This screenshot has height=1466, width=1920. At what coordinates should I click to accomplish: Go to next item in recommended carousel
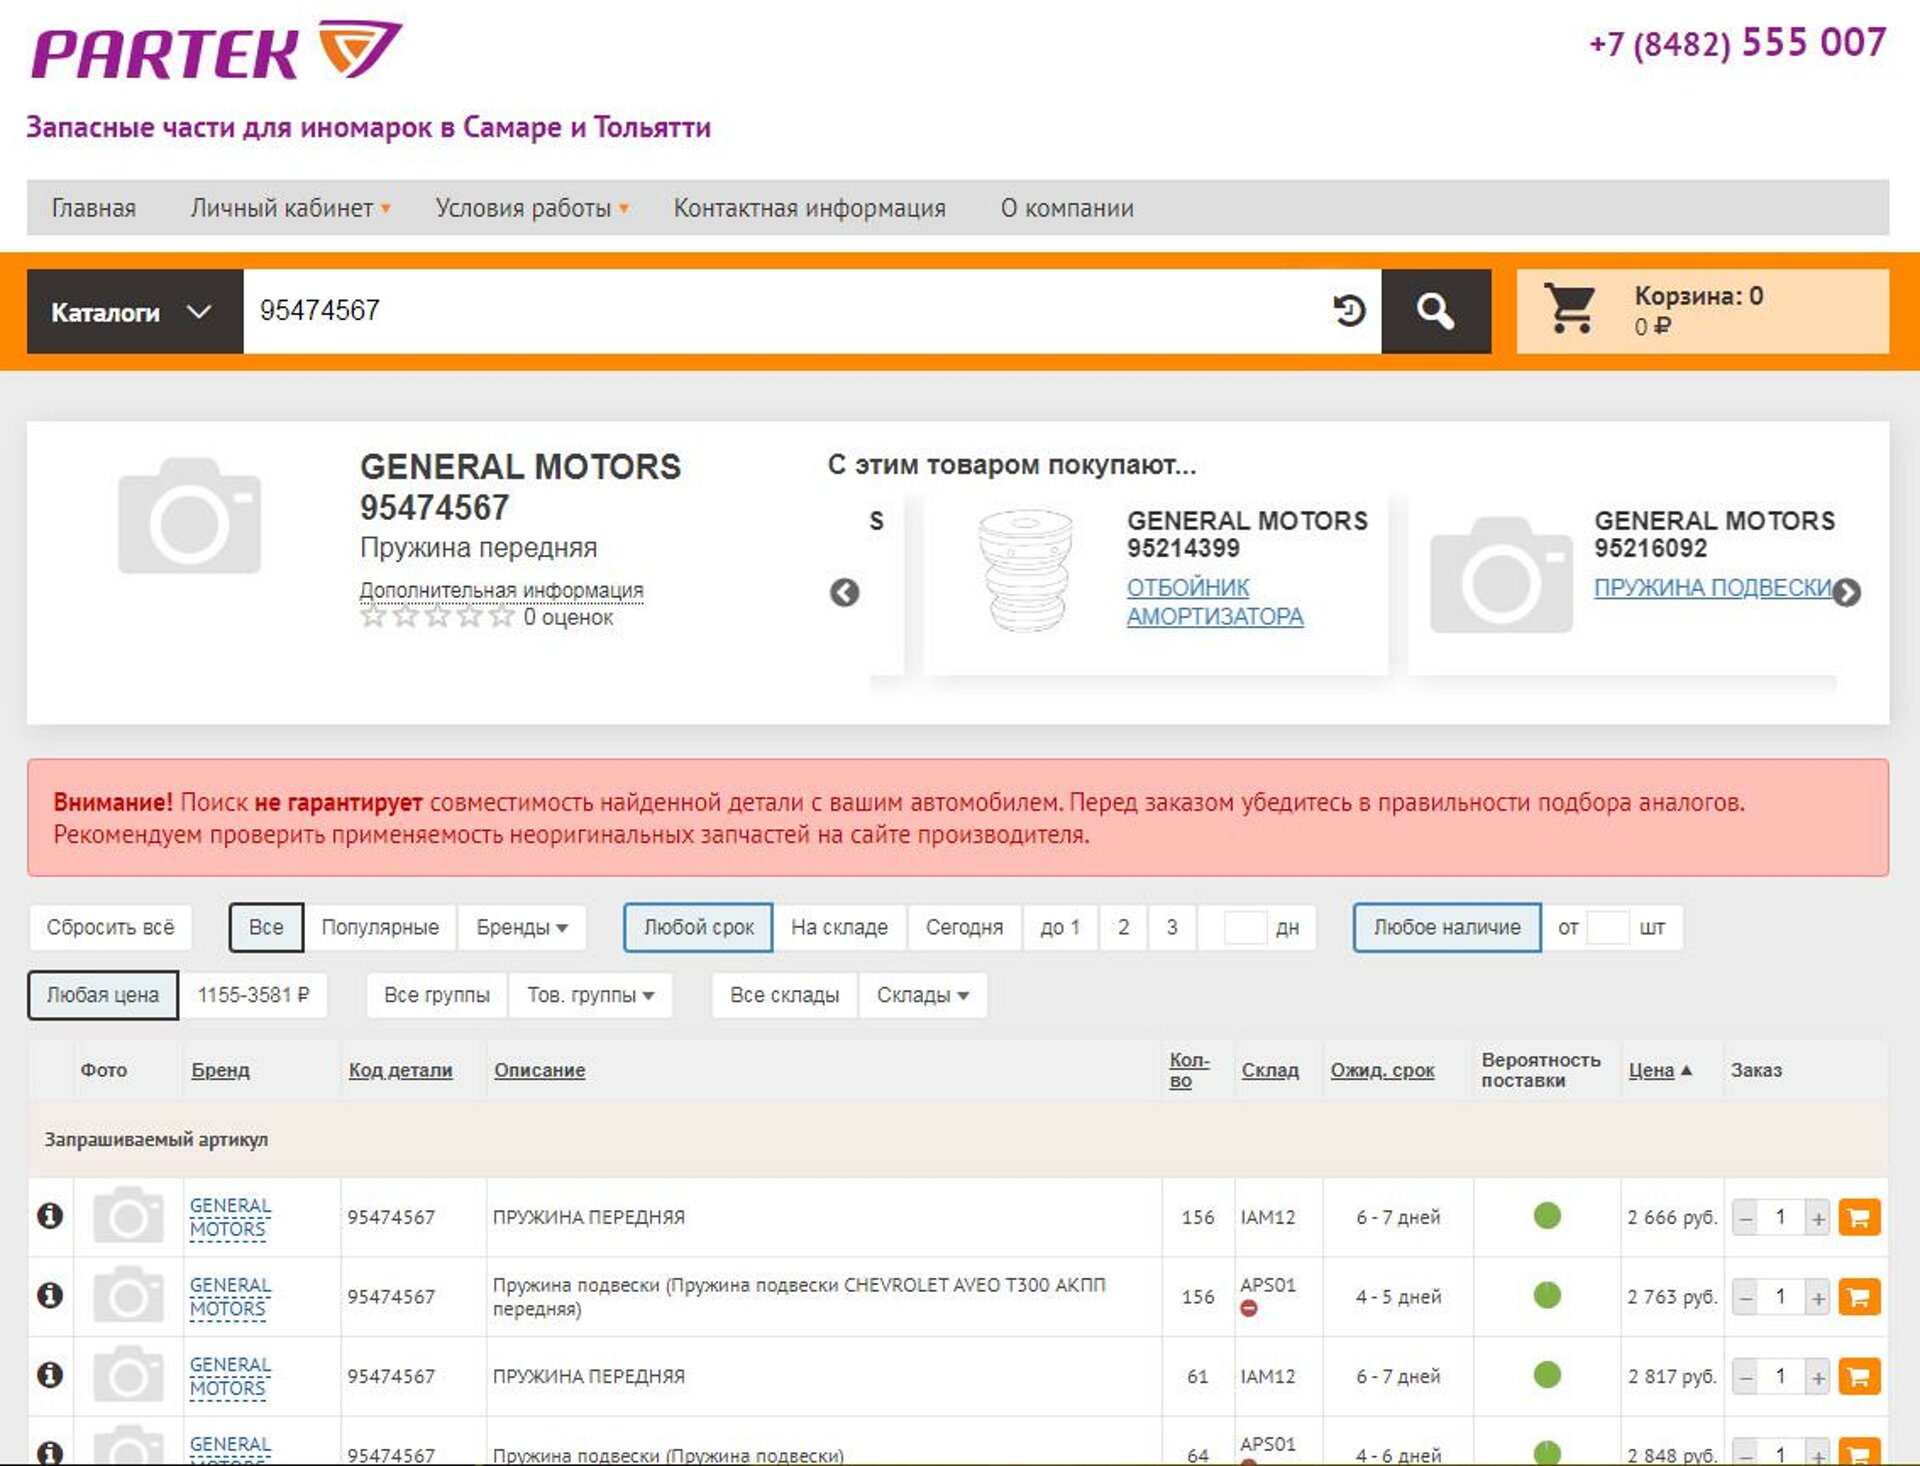click(1847, 593)
